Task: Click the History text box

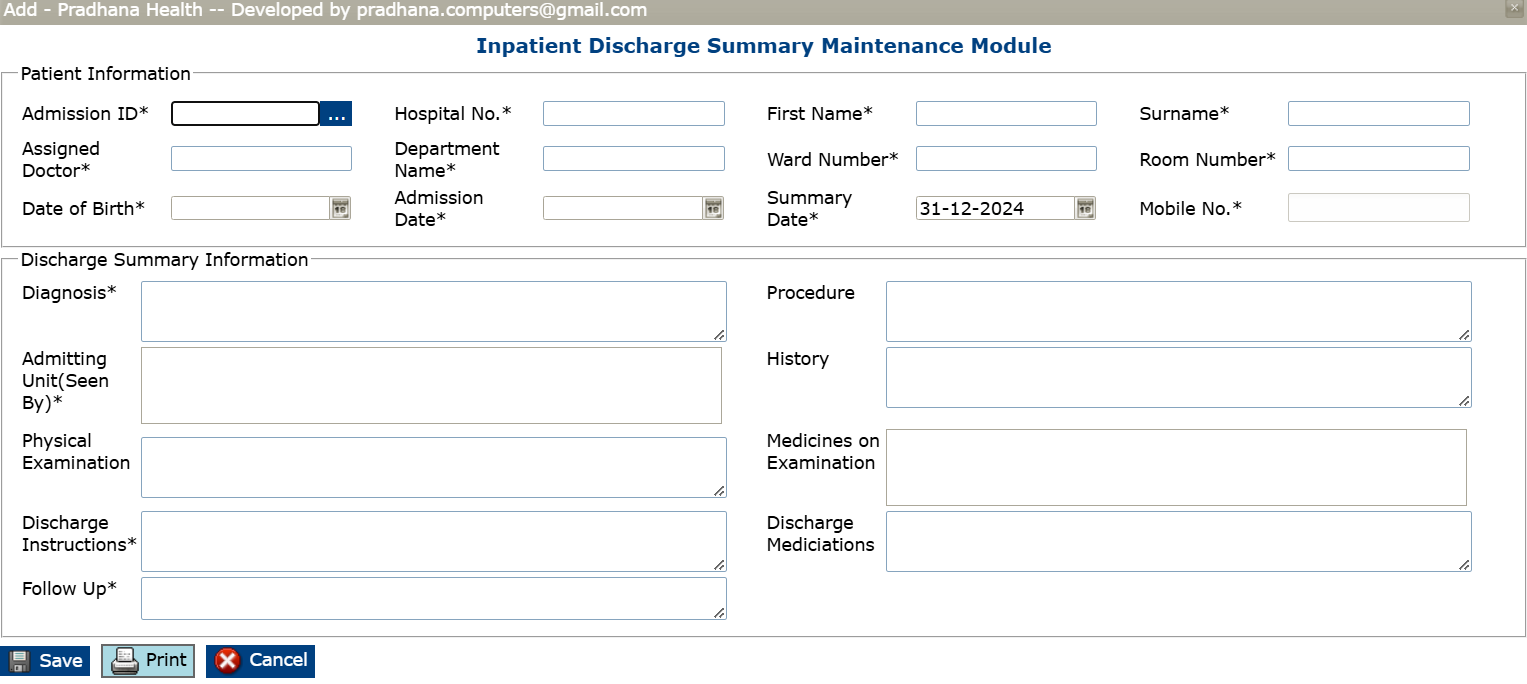Action: (1178, 377)
